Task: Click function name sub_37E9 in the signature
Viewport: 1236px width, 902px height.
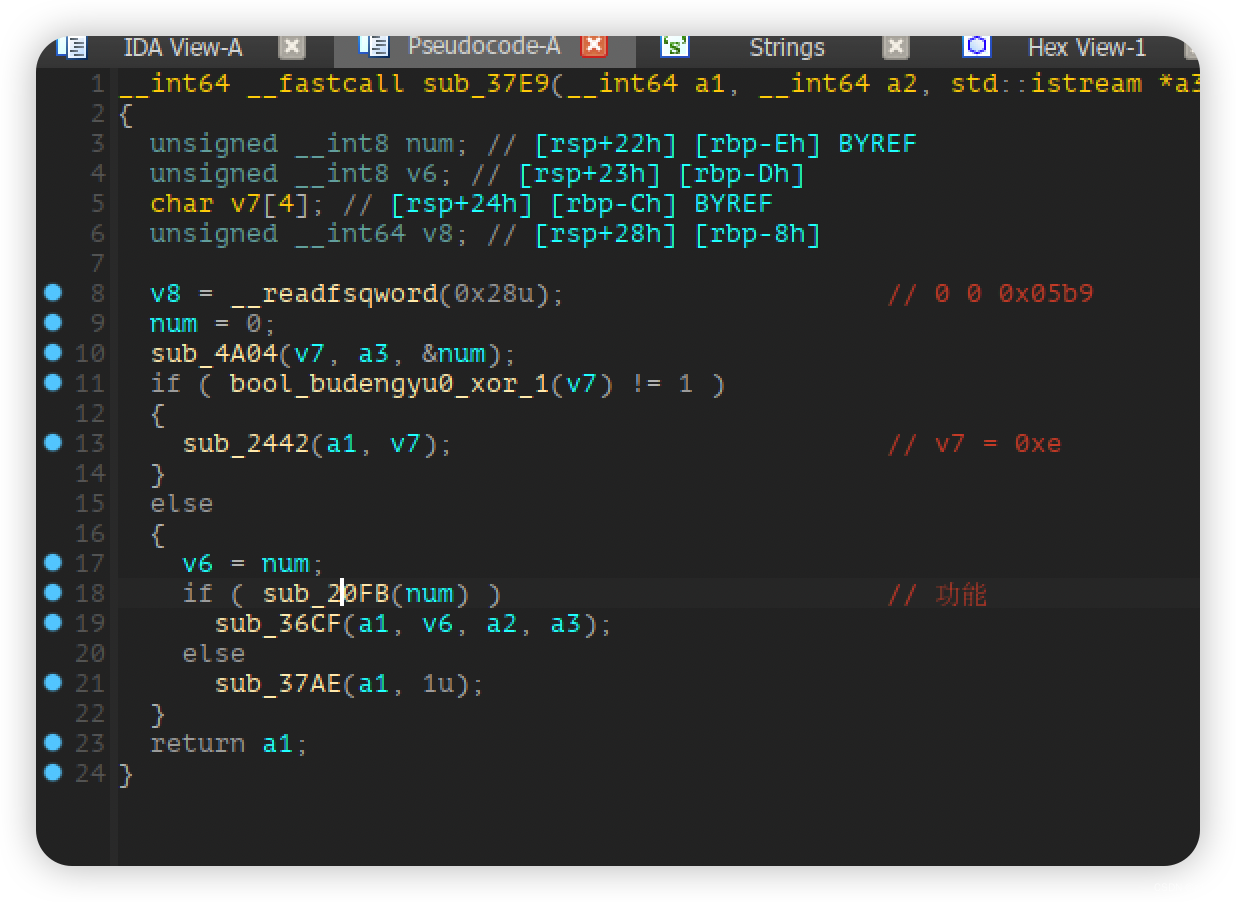Action: [x=486, y=83]
